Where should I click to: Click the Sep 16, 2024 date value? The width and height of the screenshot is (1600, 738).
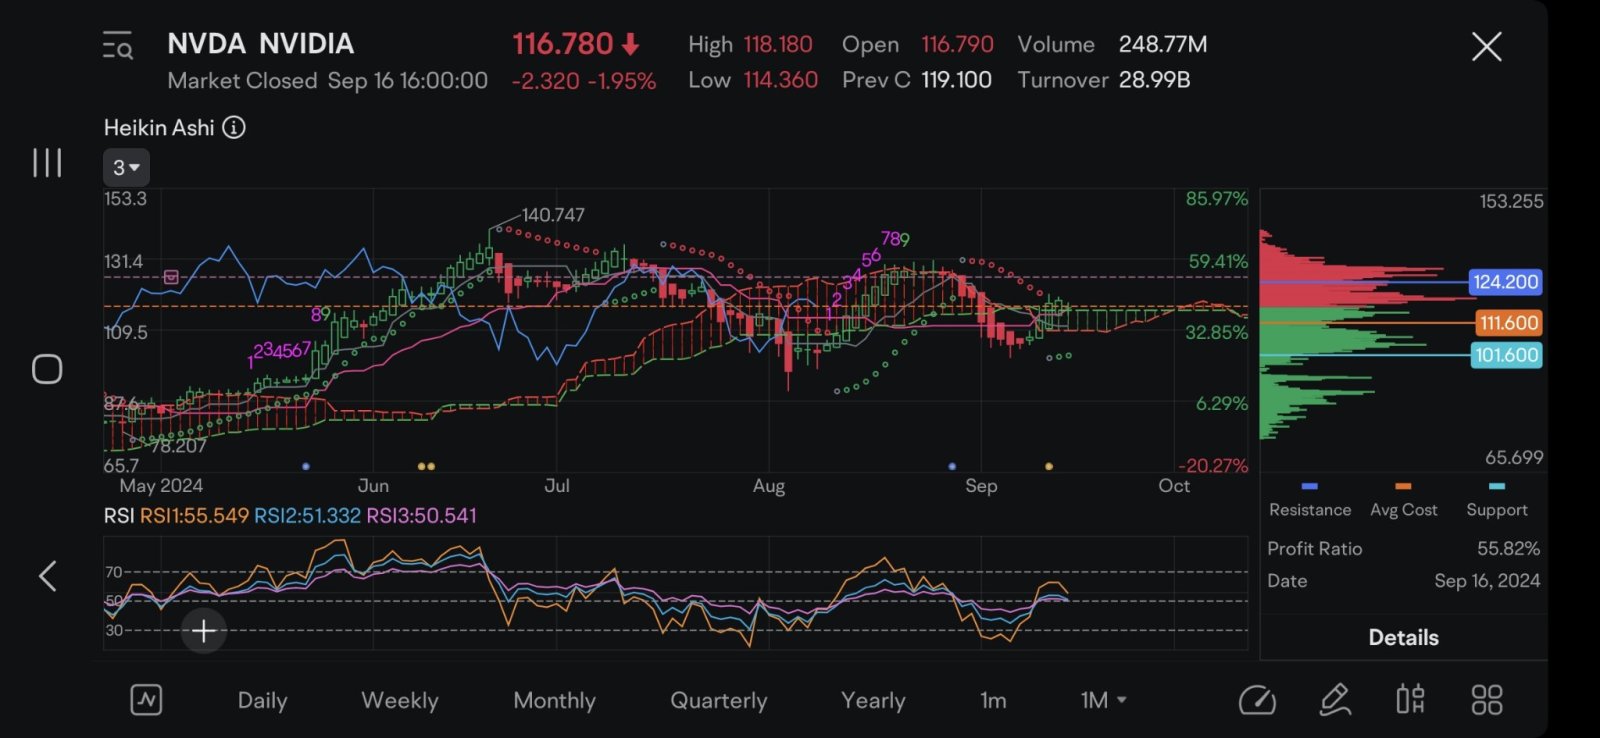[x=1487, y=581]
